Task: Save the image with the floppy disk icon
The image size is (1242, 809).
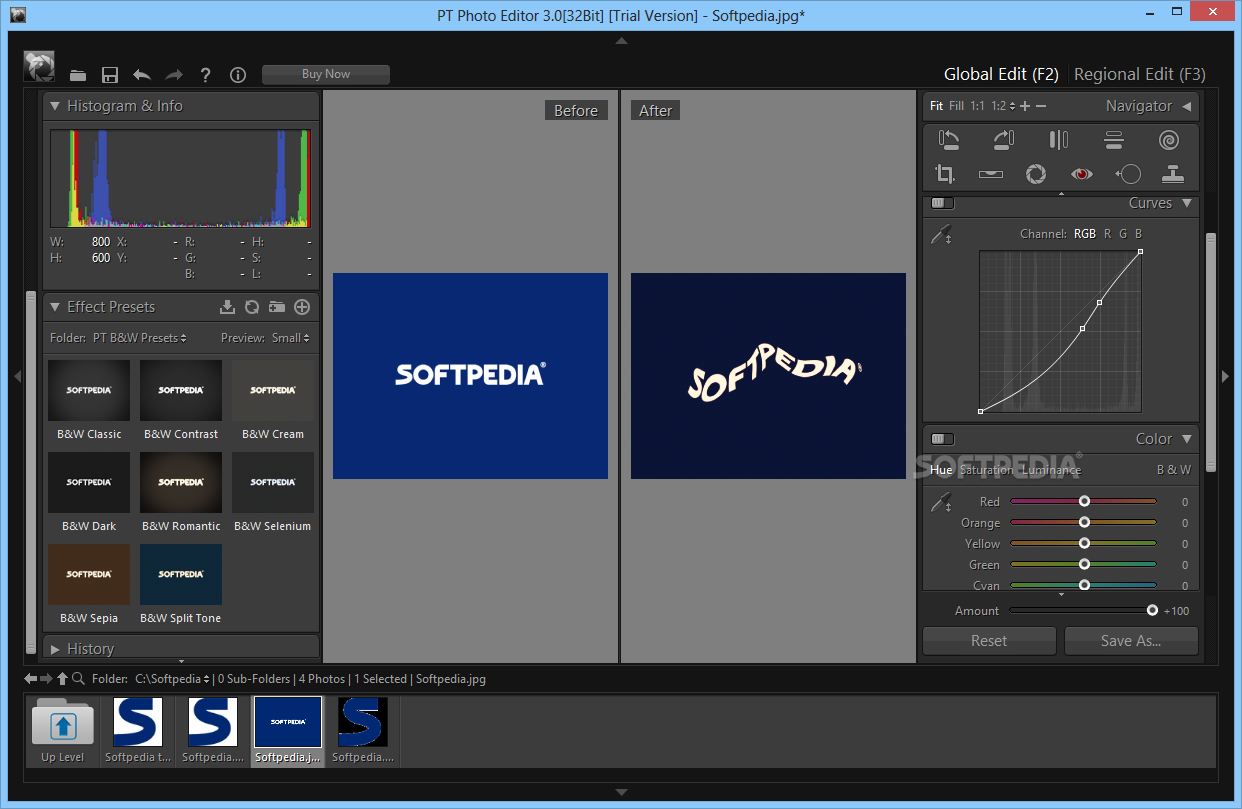Action: click(x=110, y=75)
